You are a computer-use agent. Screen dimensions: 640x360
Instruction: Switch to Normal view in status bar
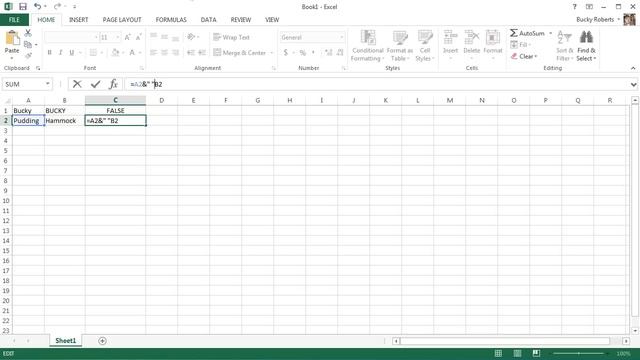(x=498, y=353)
